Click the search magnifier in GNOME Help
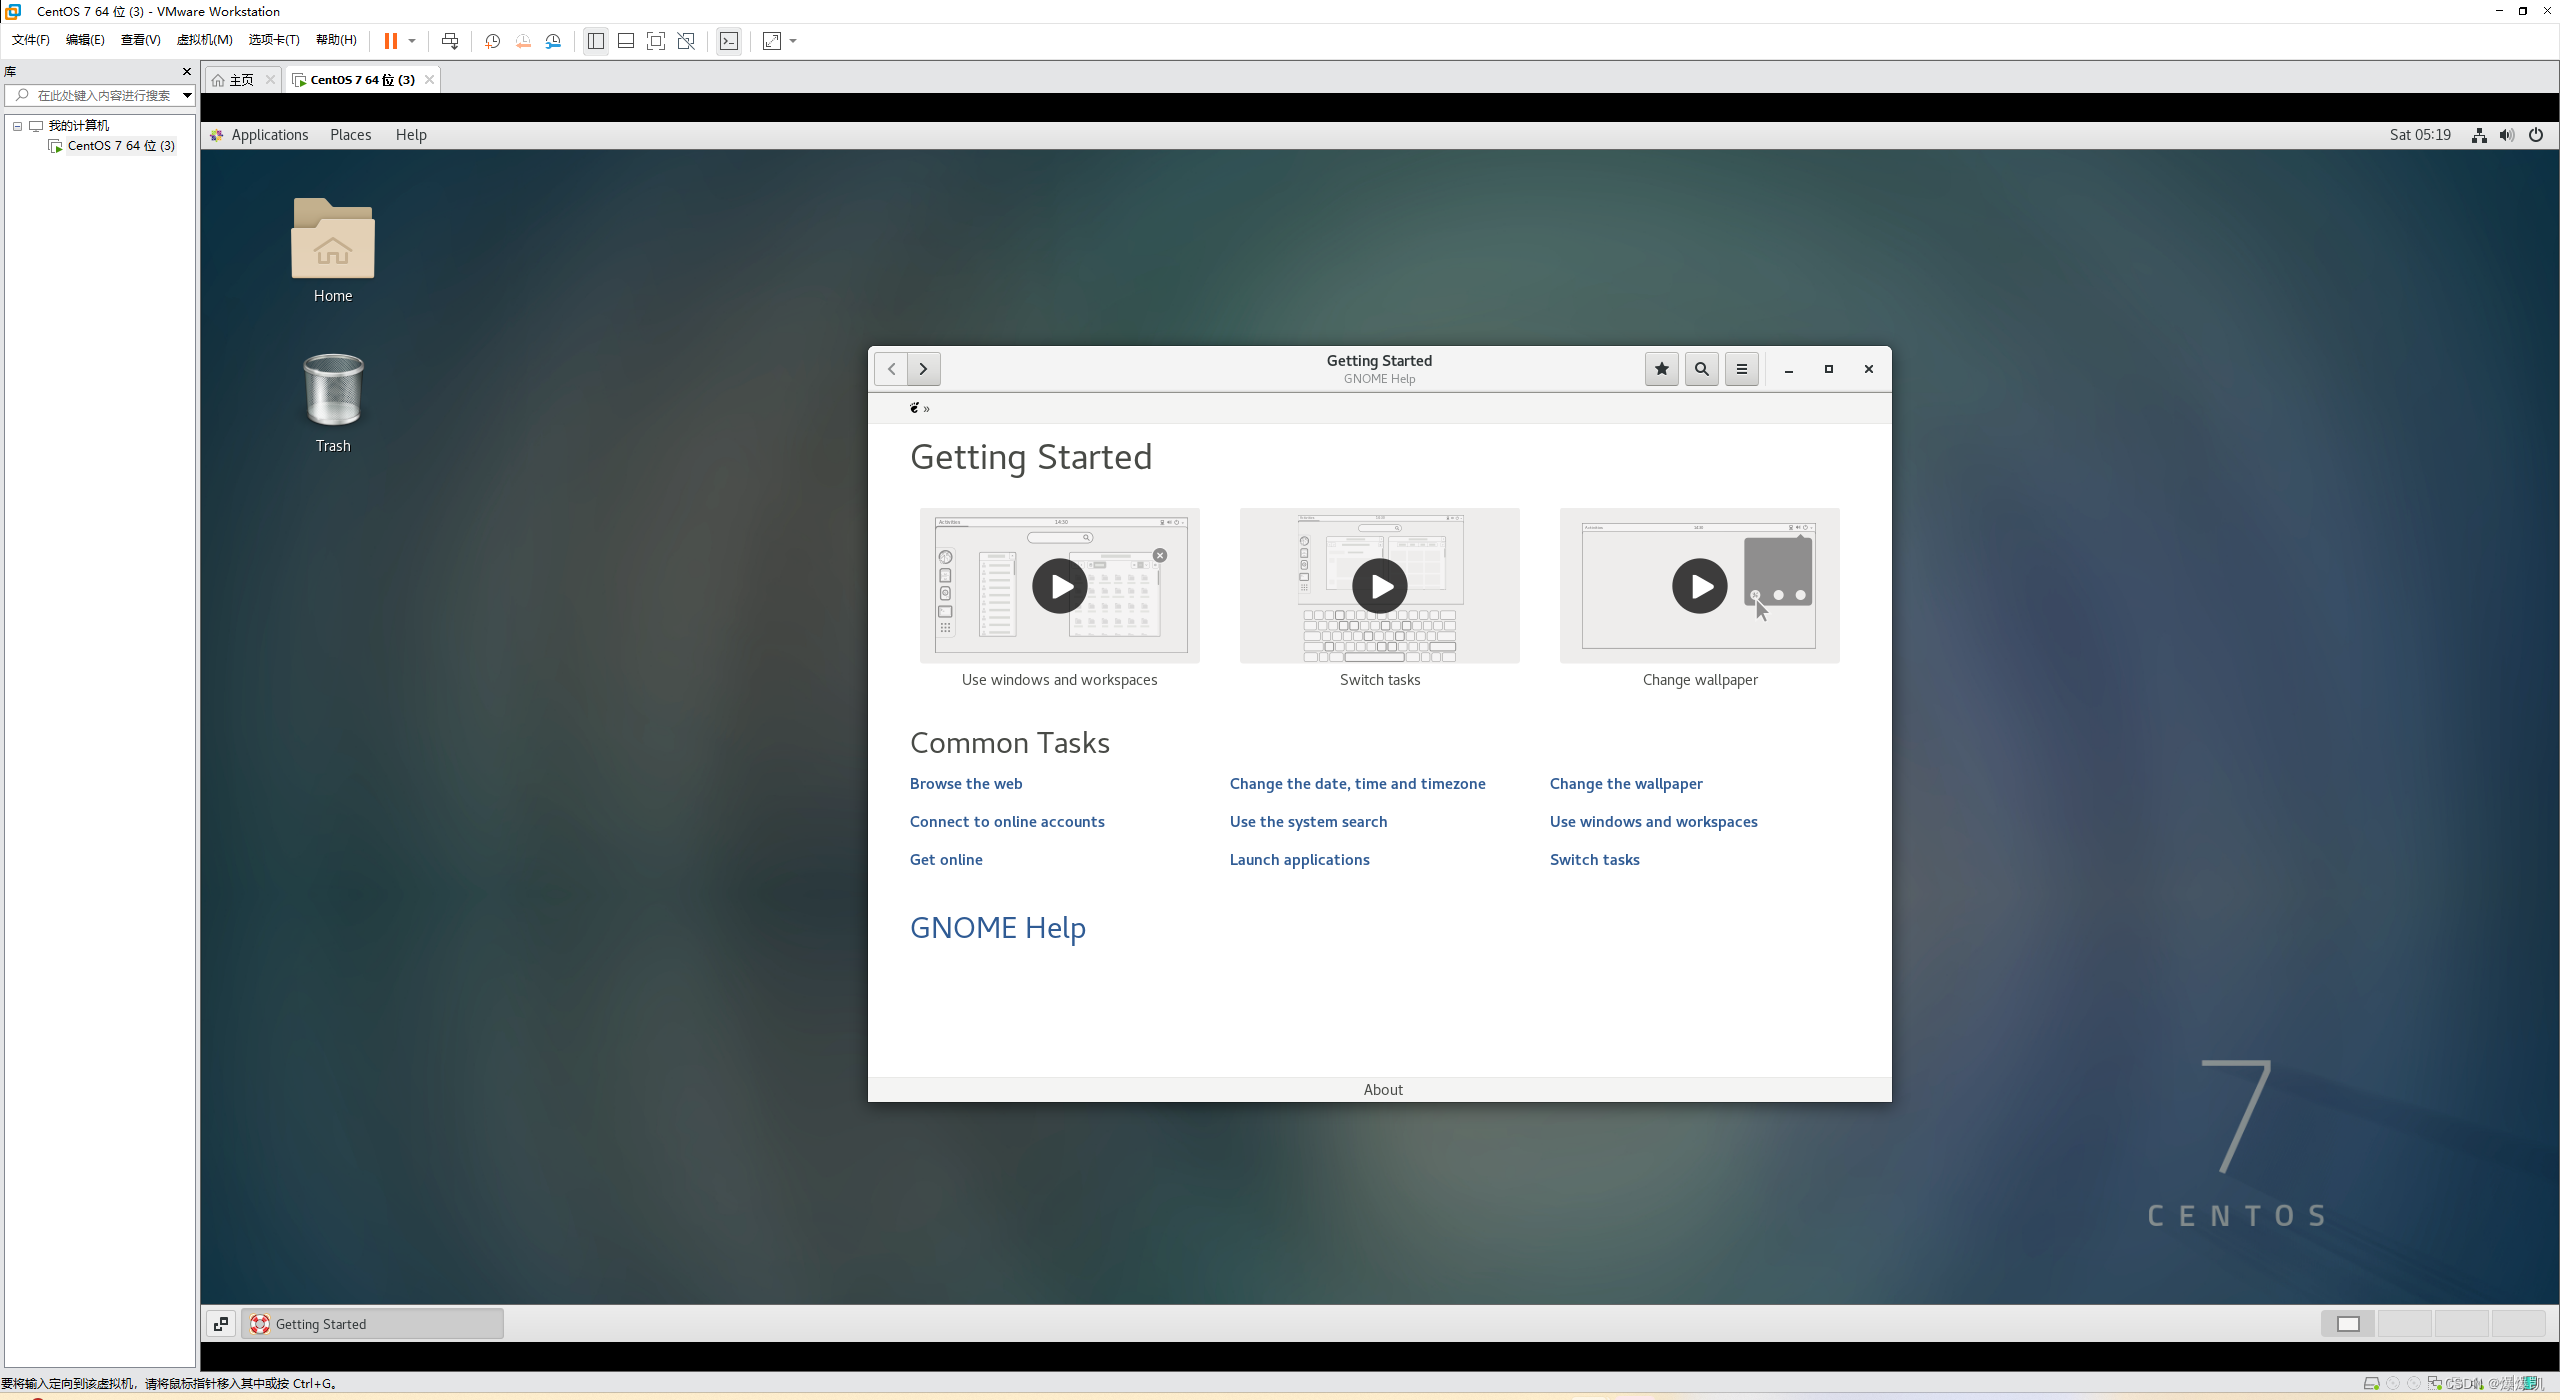The height and width of the screenshot is (1400, 2560). (x=1702, y=369)
